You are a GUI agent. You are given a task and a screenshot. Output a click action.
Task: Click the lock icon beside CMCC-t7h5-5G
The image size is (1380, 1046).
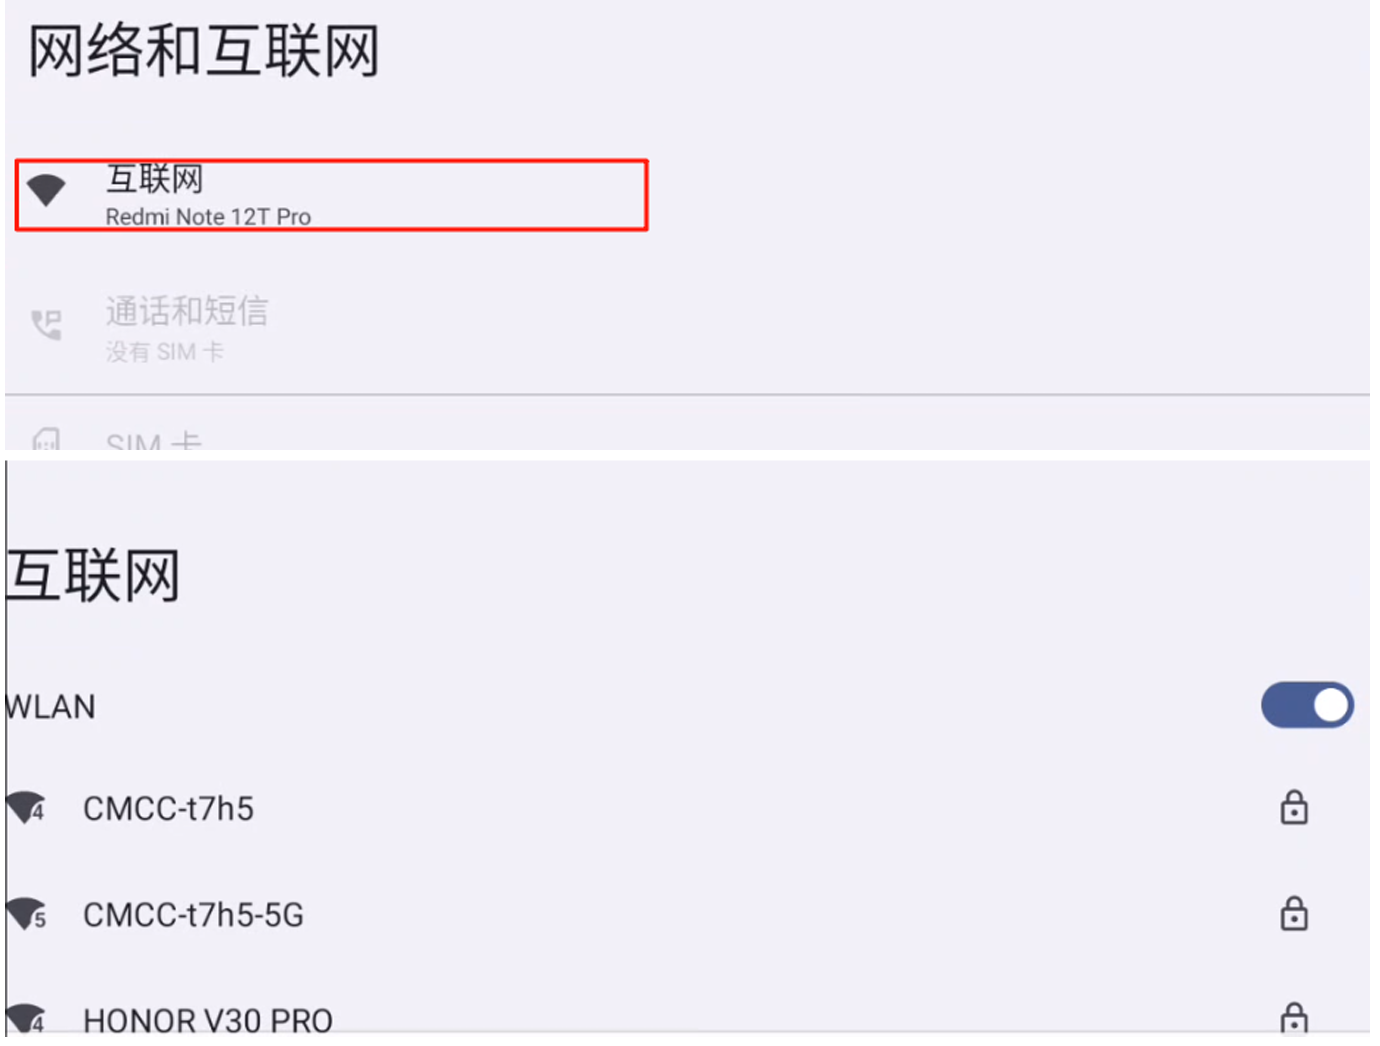1294,913
